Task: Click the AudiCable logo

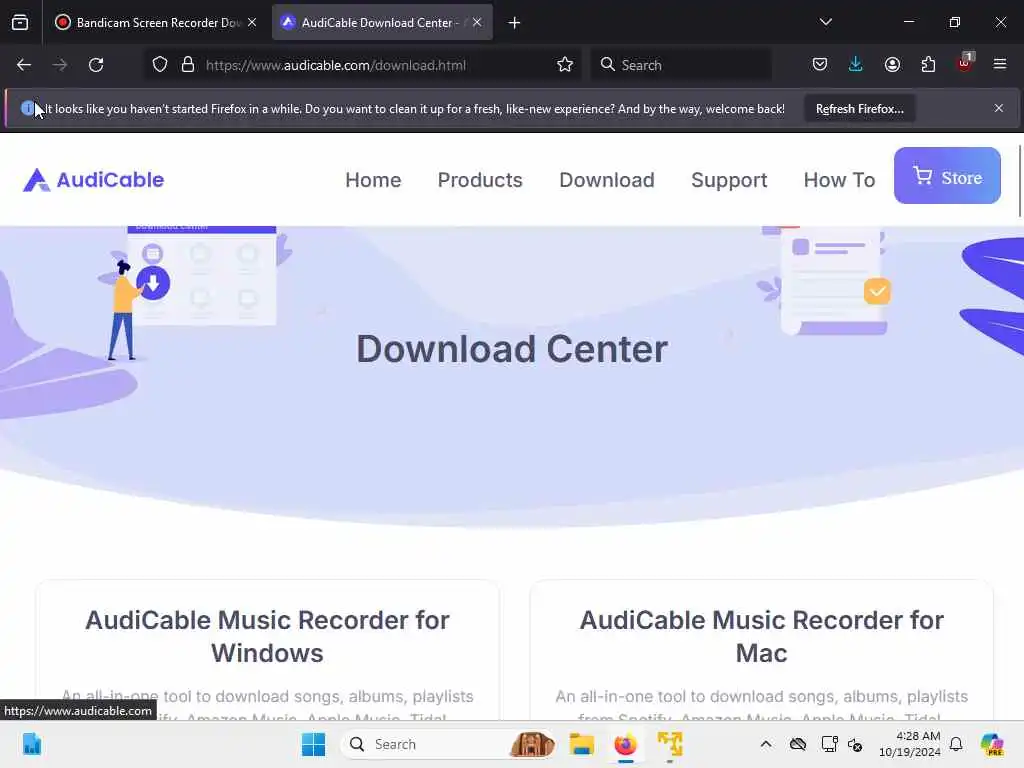Action: coord(93,180)
